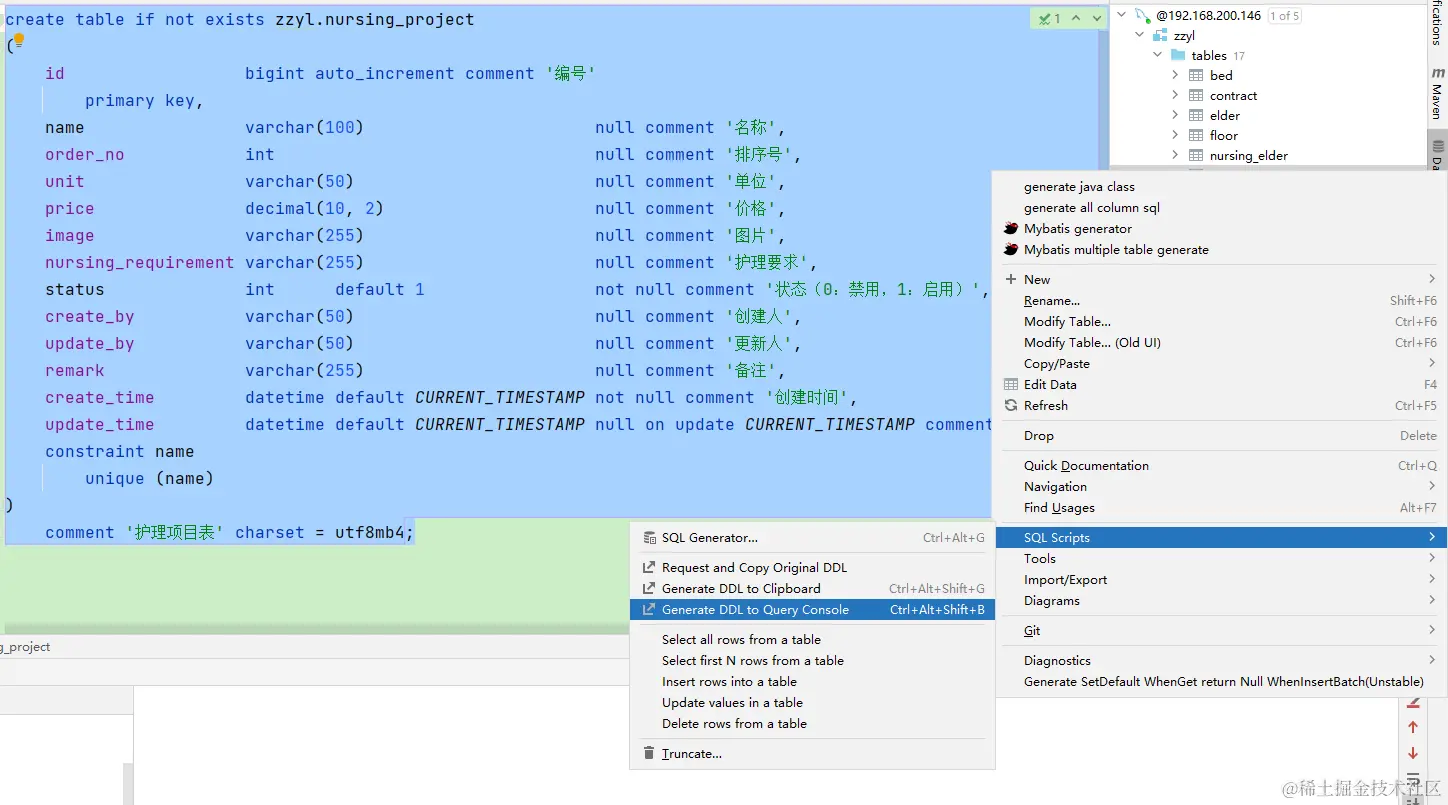Choose generate all column sql

[x=1221, y=208]
